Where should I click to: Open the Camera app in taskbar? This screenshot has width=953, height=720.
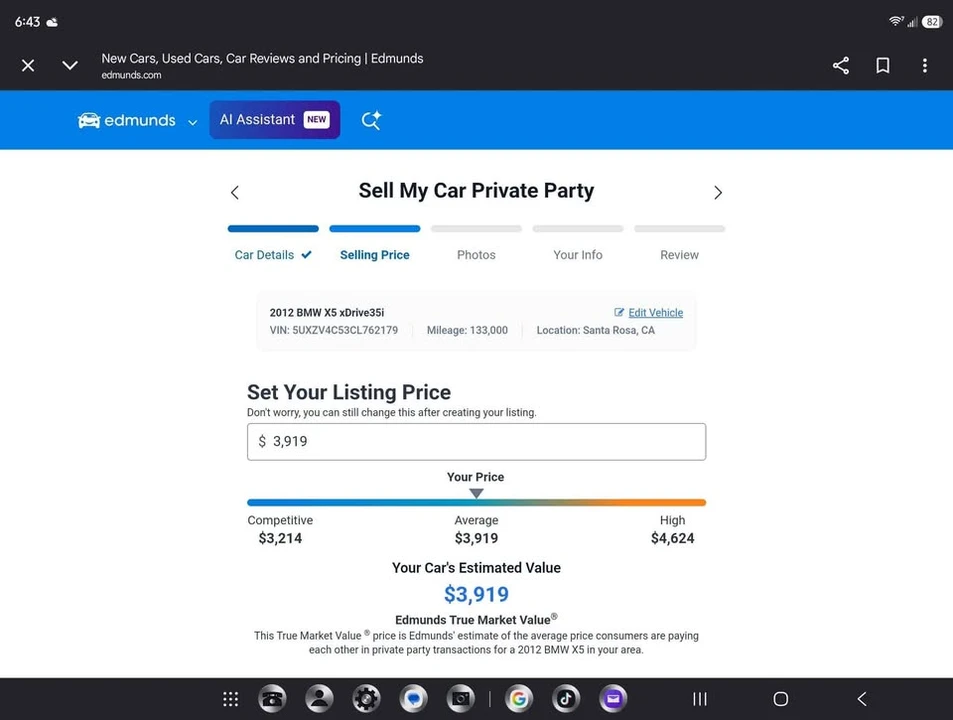(461, 699)
